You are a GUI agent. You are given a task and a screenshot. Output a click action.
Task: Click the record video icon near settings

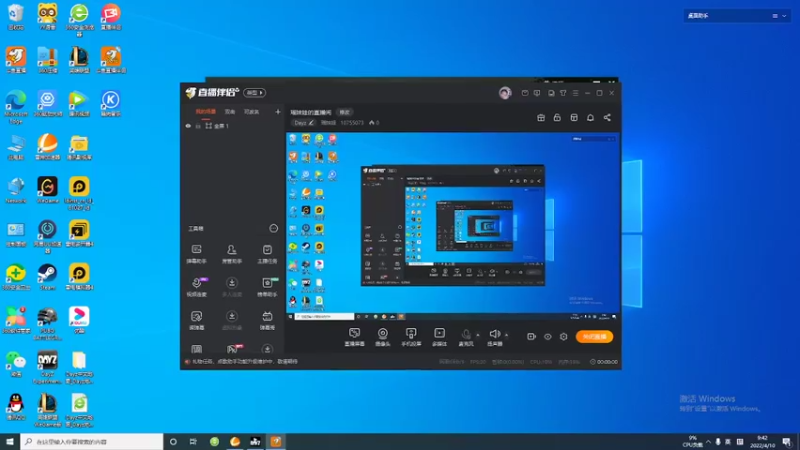click(531, 337)
